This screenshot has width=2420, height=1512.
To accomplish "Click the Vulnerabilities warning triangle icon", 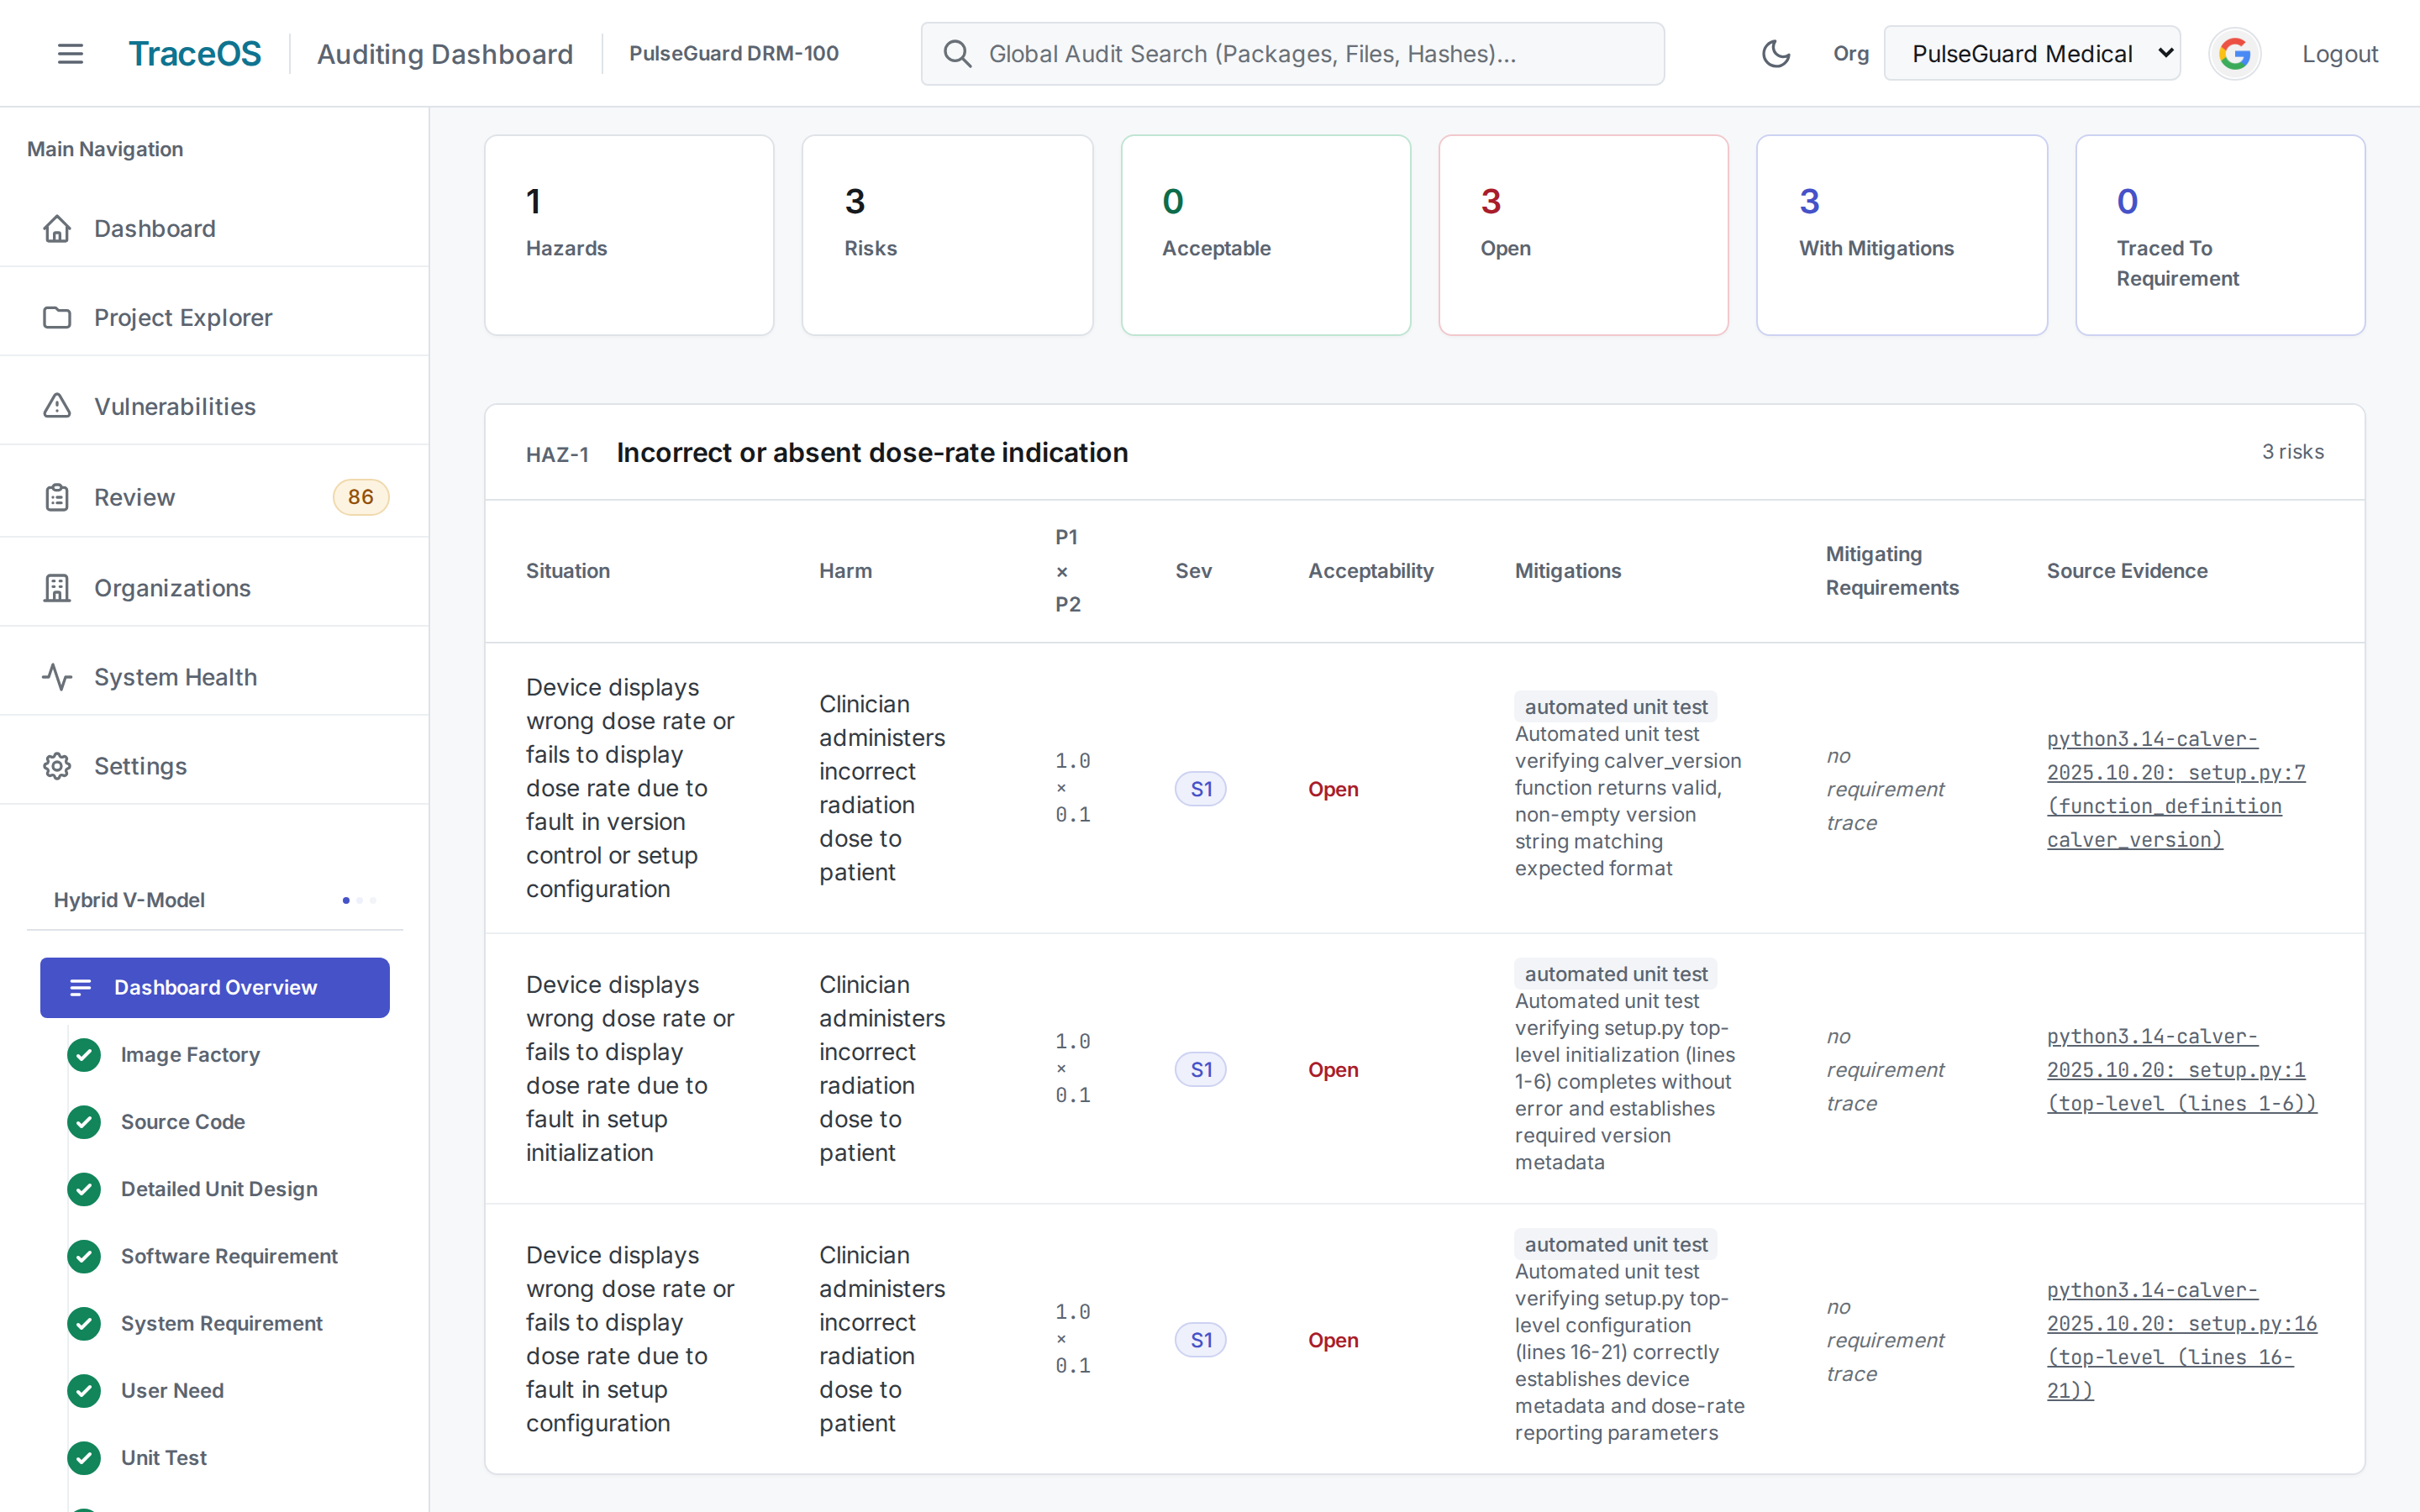I will tap(57, 407).
